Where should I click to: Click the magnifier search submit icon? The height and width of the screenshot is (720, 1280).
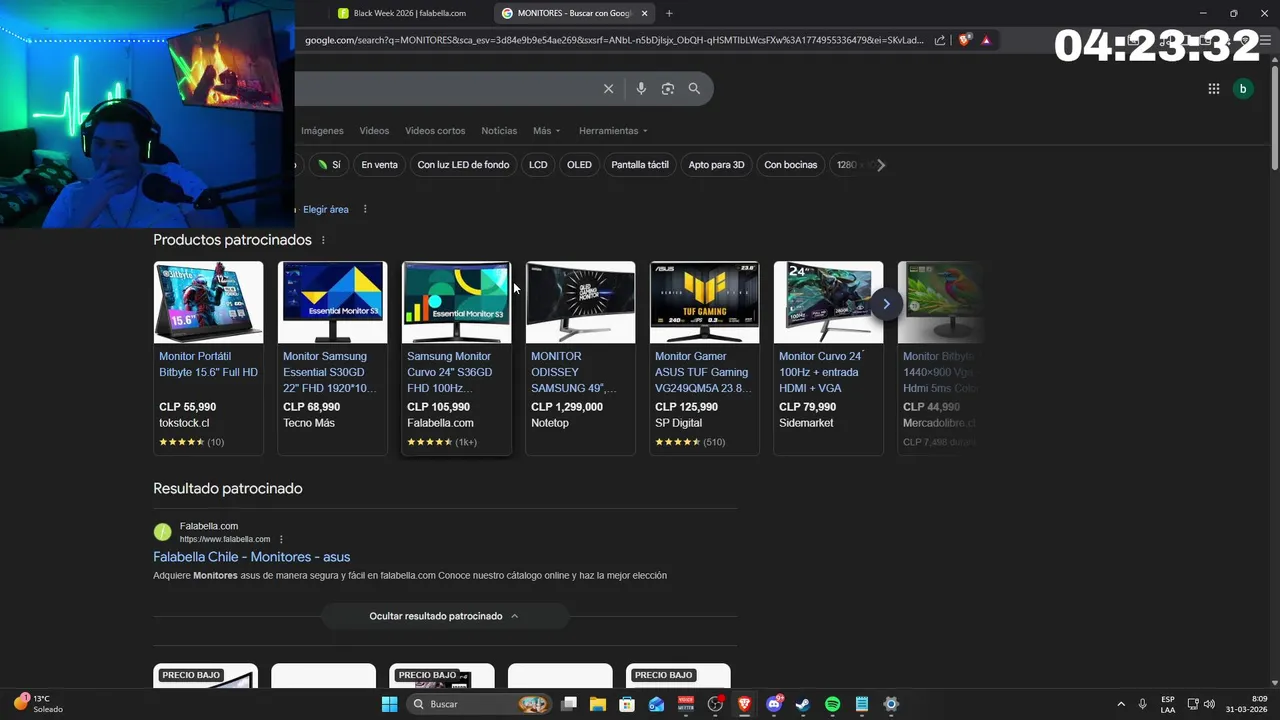click(694, 89)
